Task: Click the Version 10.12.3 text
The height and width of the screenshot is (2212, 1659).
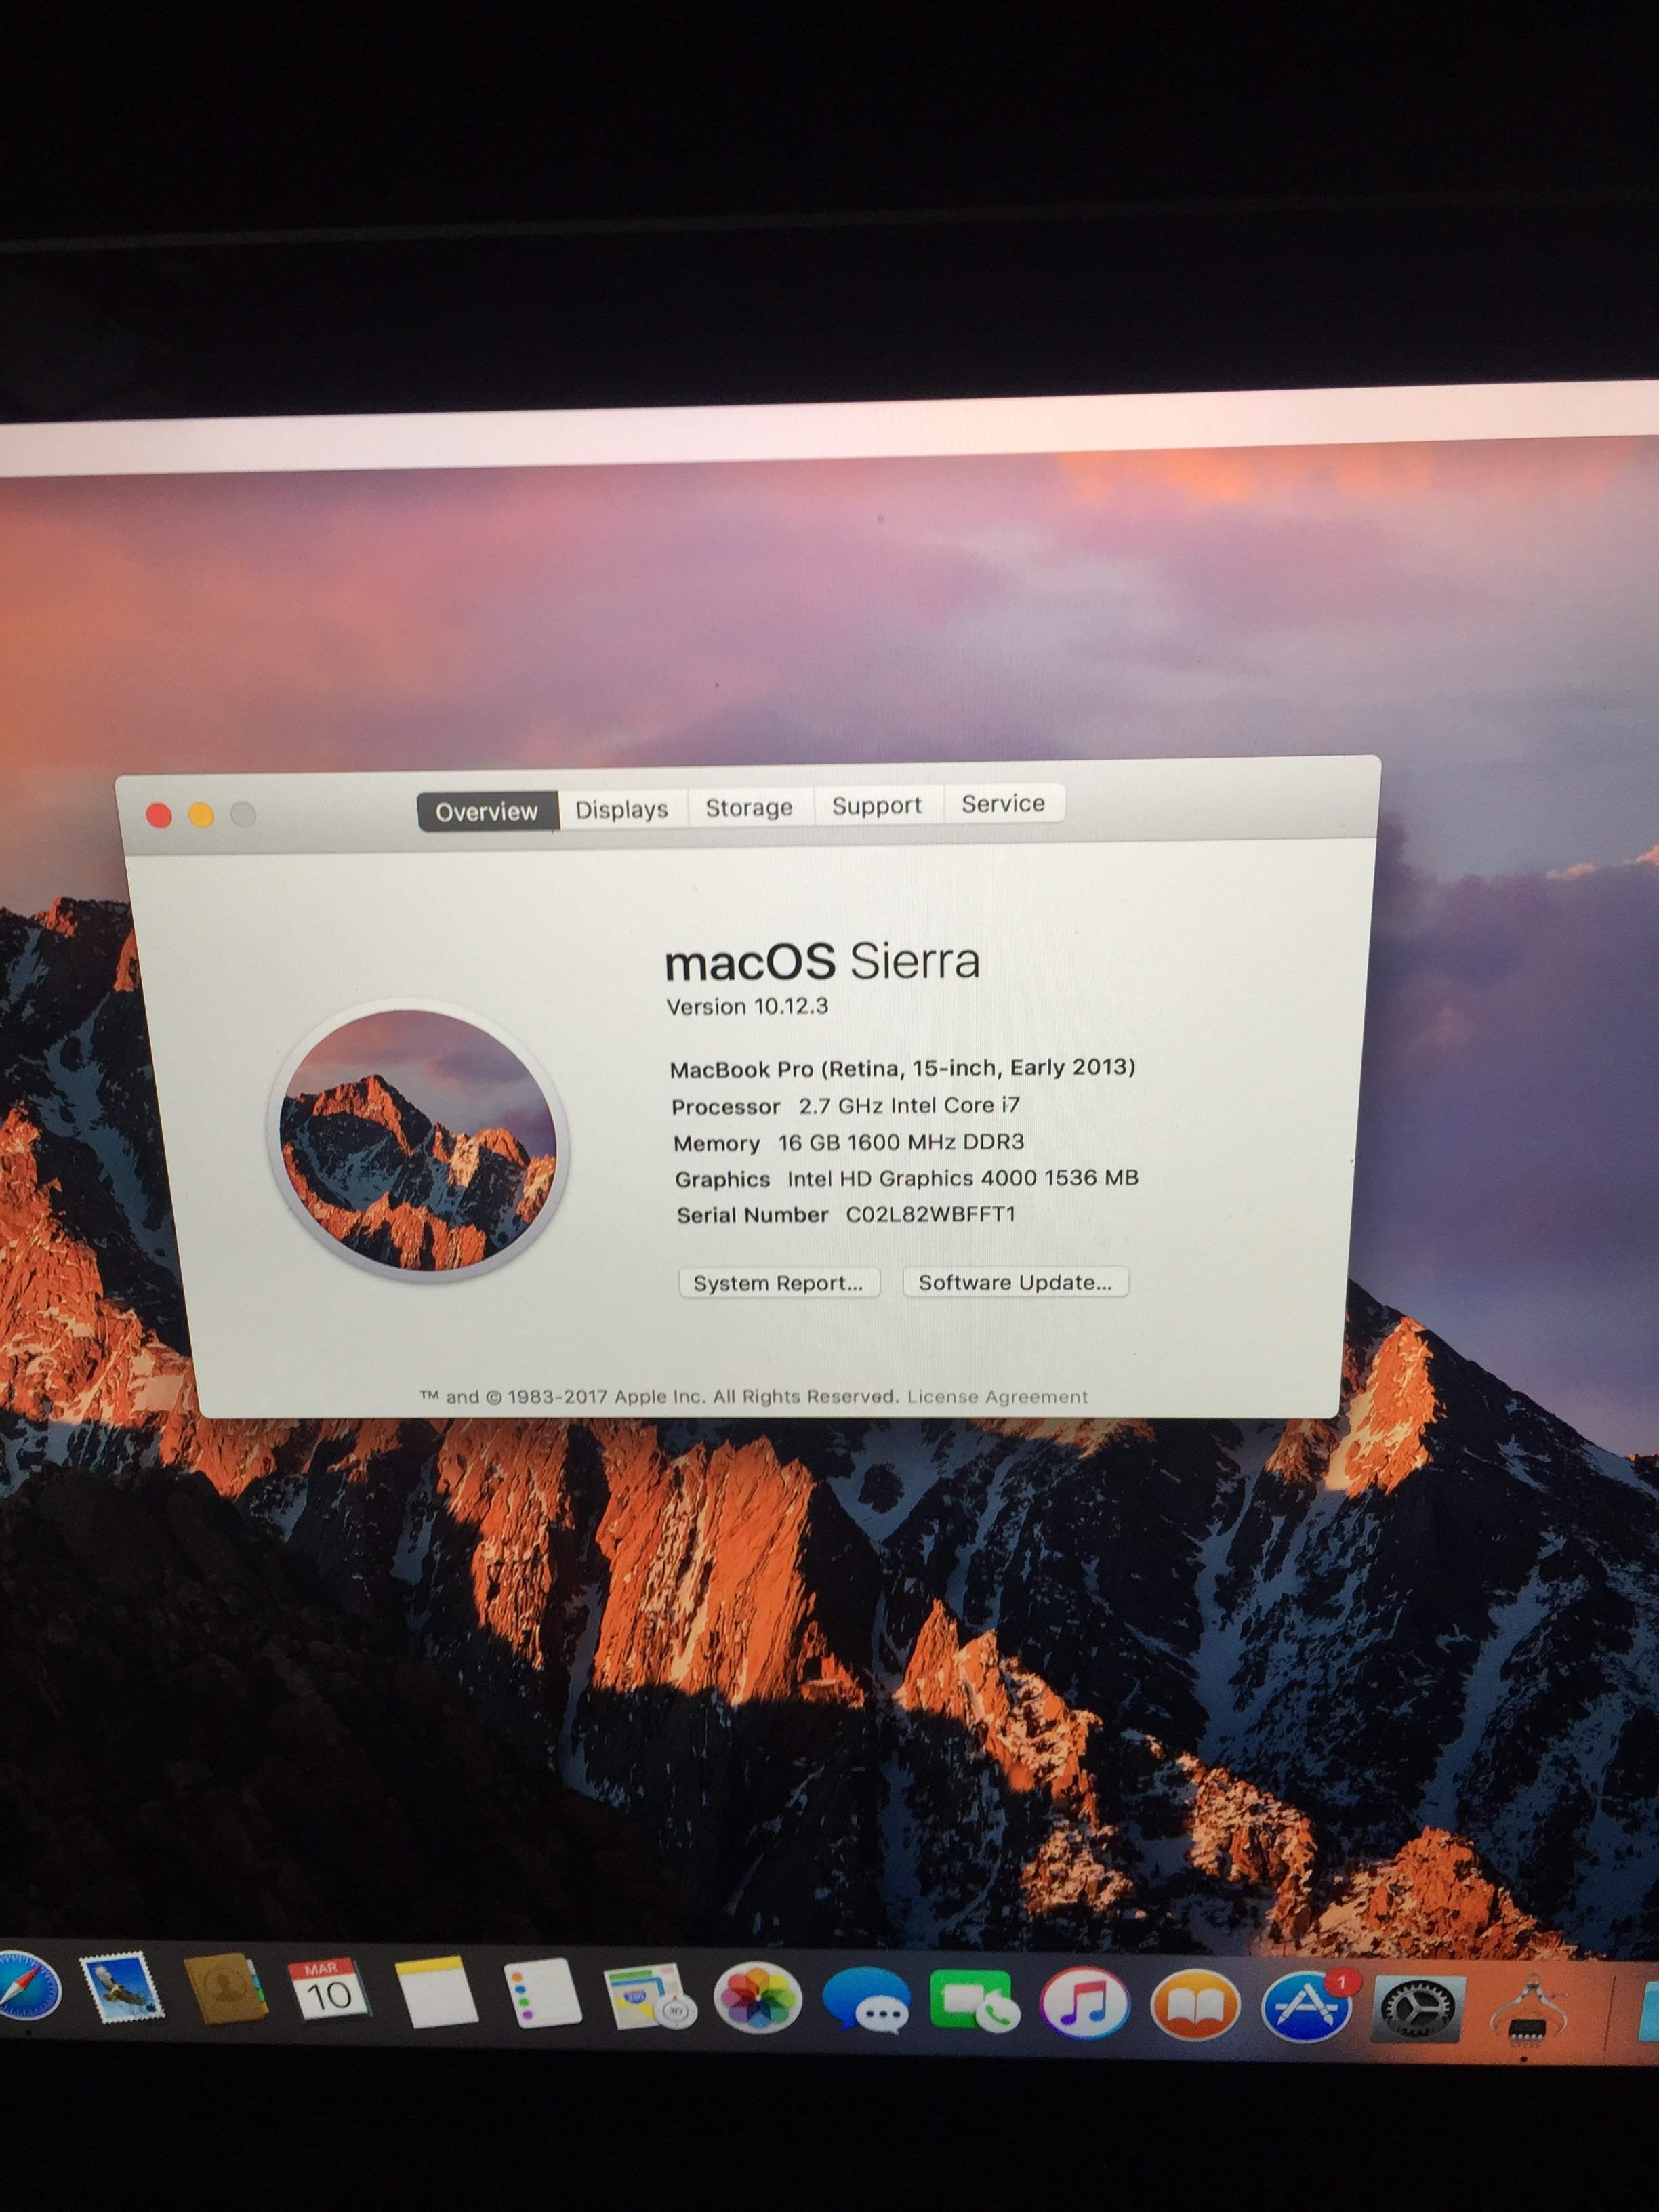Action: (748, 1006)
